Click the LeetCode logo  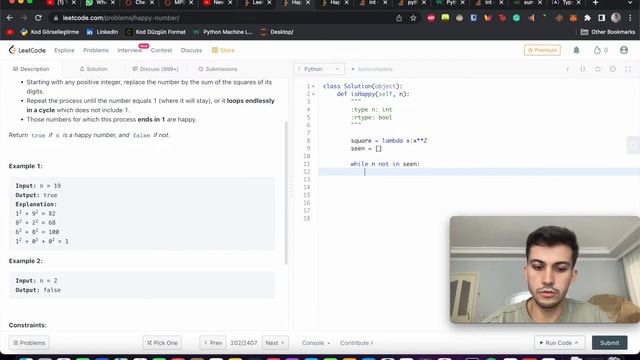click(x=27, y=50)
